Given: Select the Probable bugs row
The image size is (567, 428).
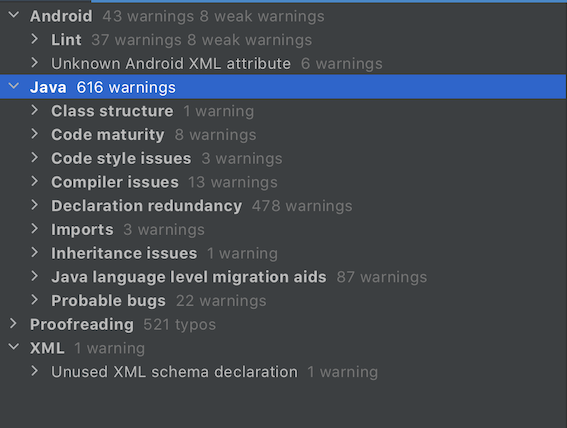Looking at the screenshot, I should coord(284,301).
